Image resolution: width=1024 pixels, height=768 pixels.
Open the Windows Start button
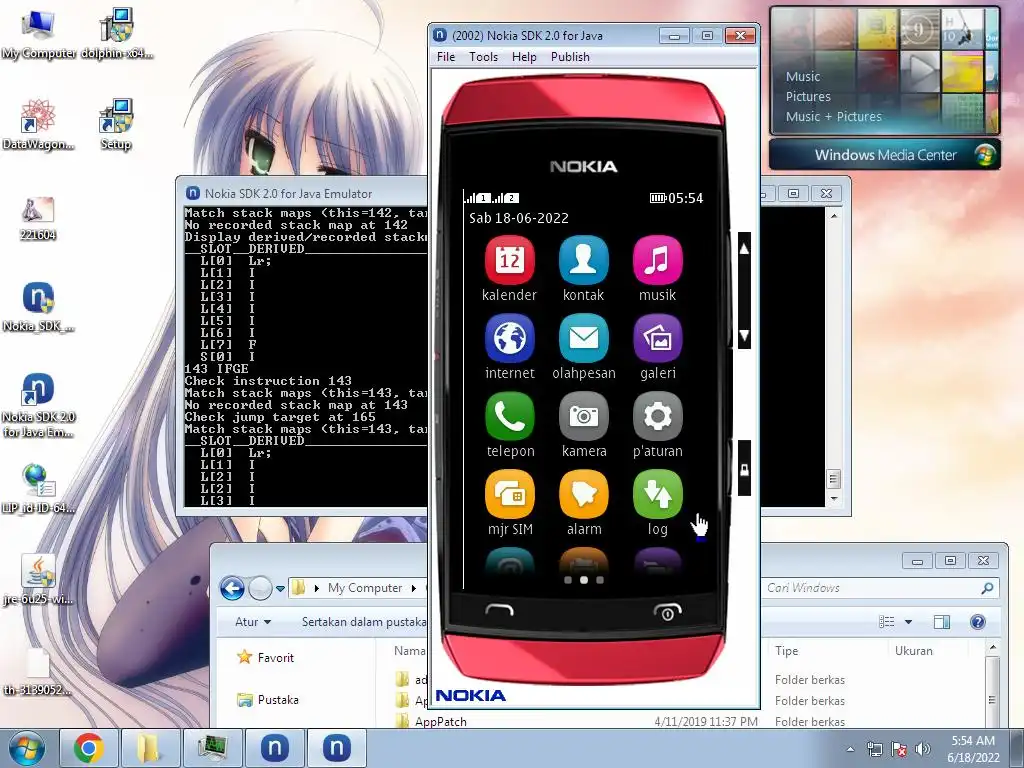[26, 748]
